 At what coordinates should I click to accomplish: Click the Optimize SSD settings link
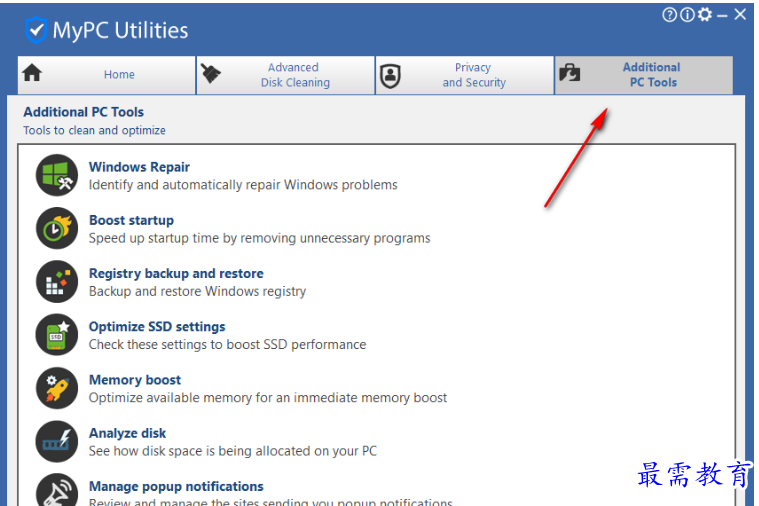pos(157,327)
